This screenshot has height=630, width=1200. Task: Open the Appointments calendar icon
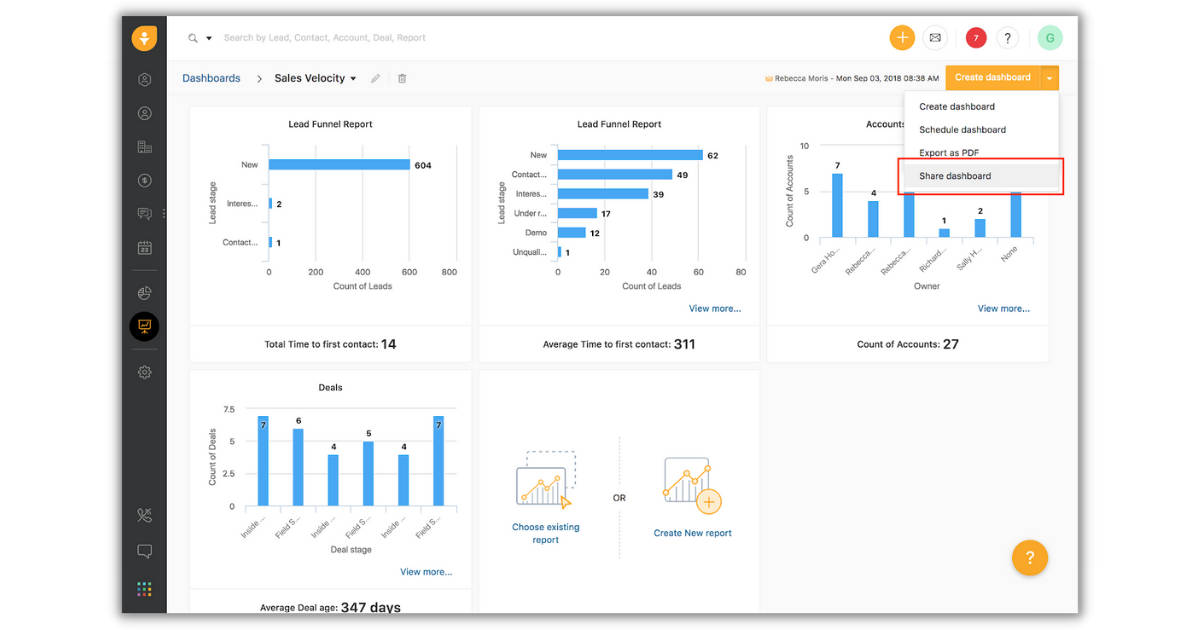[144, 247]
